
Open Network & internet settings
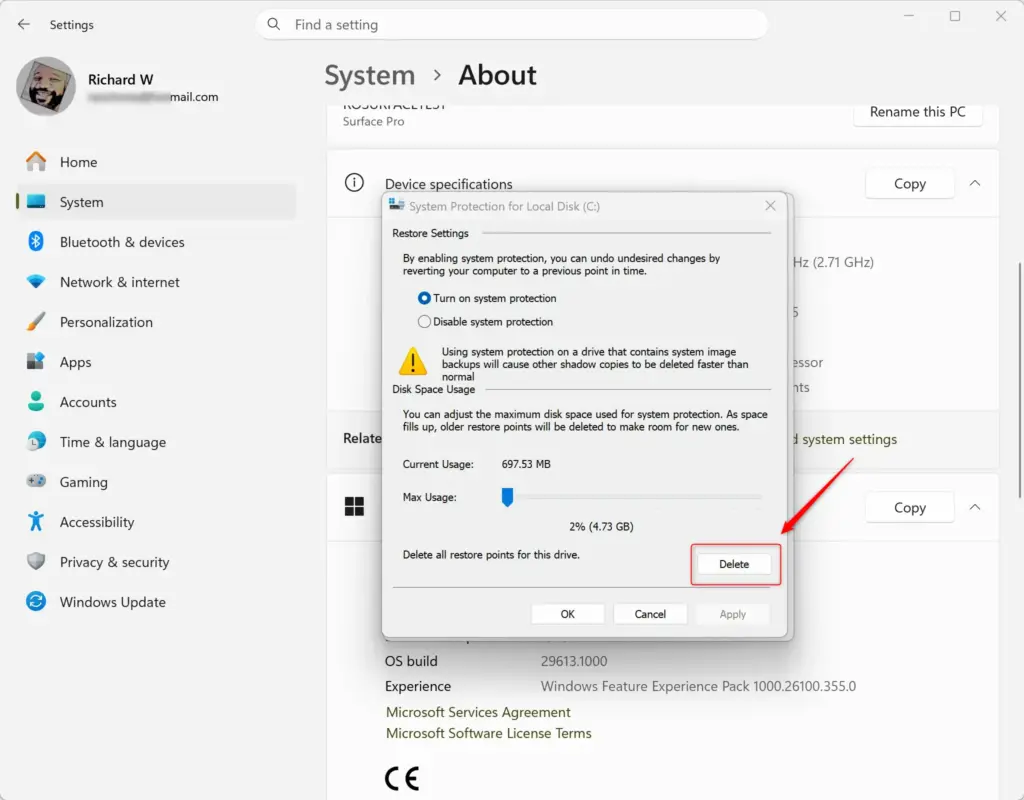[x=157, y=282]
